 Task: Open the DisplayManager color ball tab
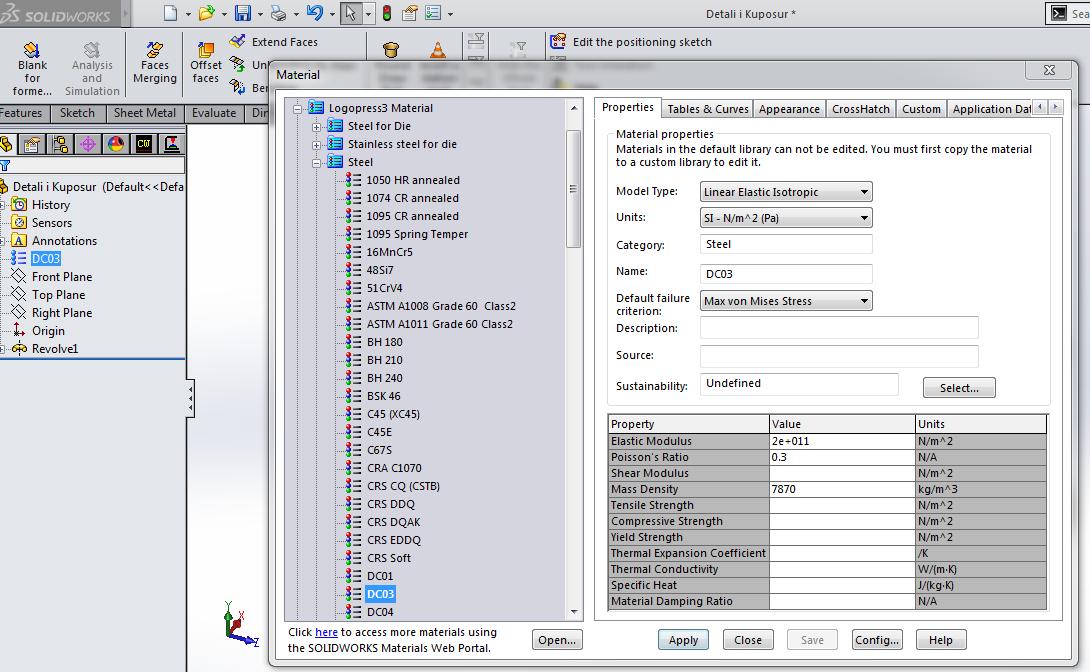click(115, 144)
